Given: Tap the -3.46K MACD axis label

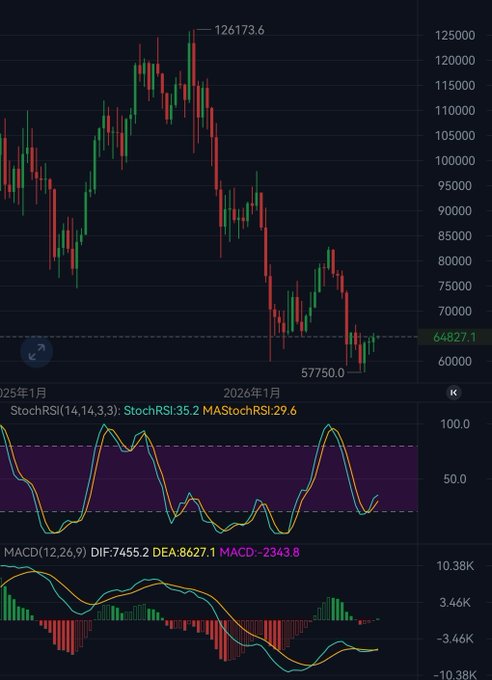Looking at the screenshot, I should (x=455, y=639).
